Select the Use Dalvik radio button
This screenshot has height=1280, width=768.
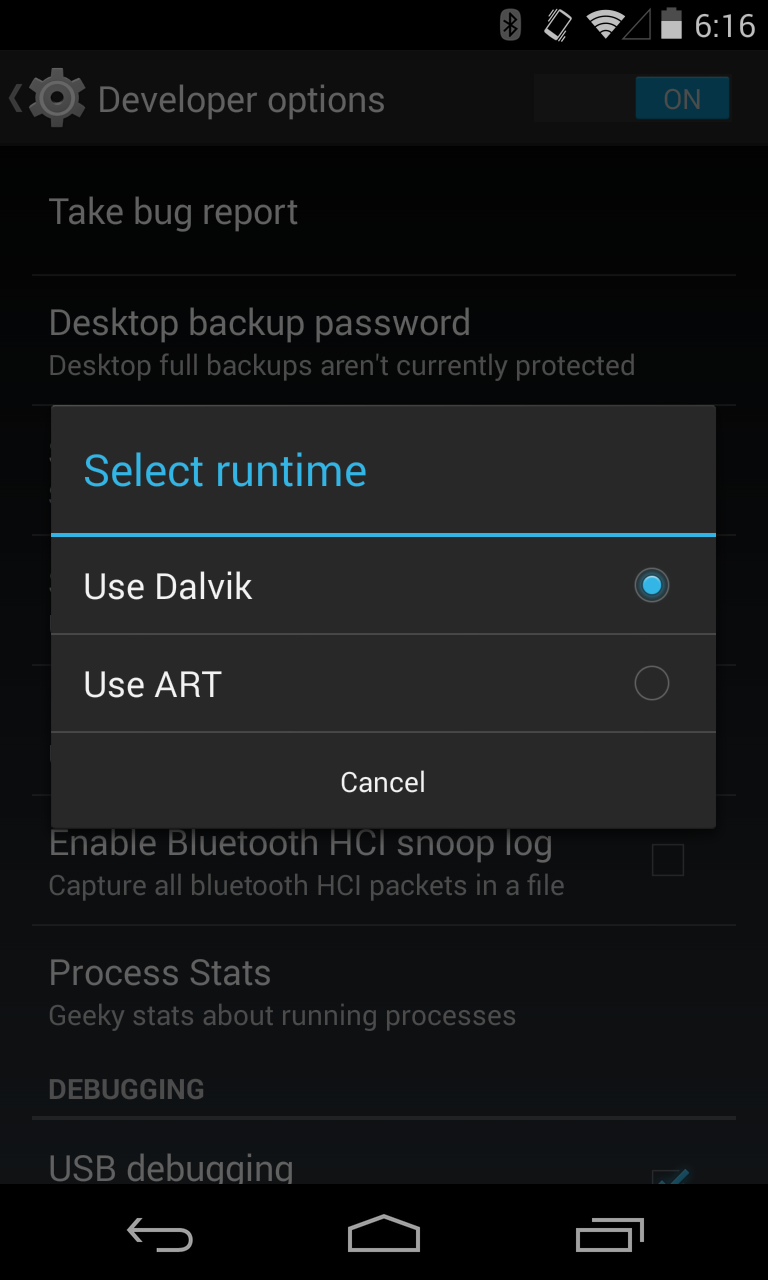click(x=651, y=585)
